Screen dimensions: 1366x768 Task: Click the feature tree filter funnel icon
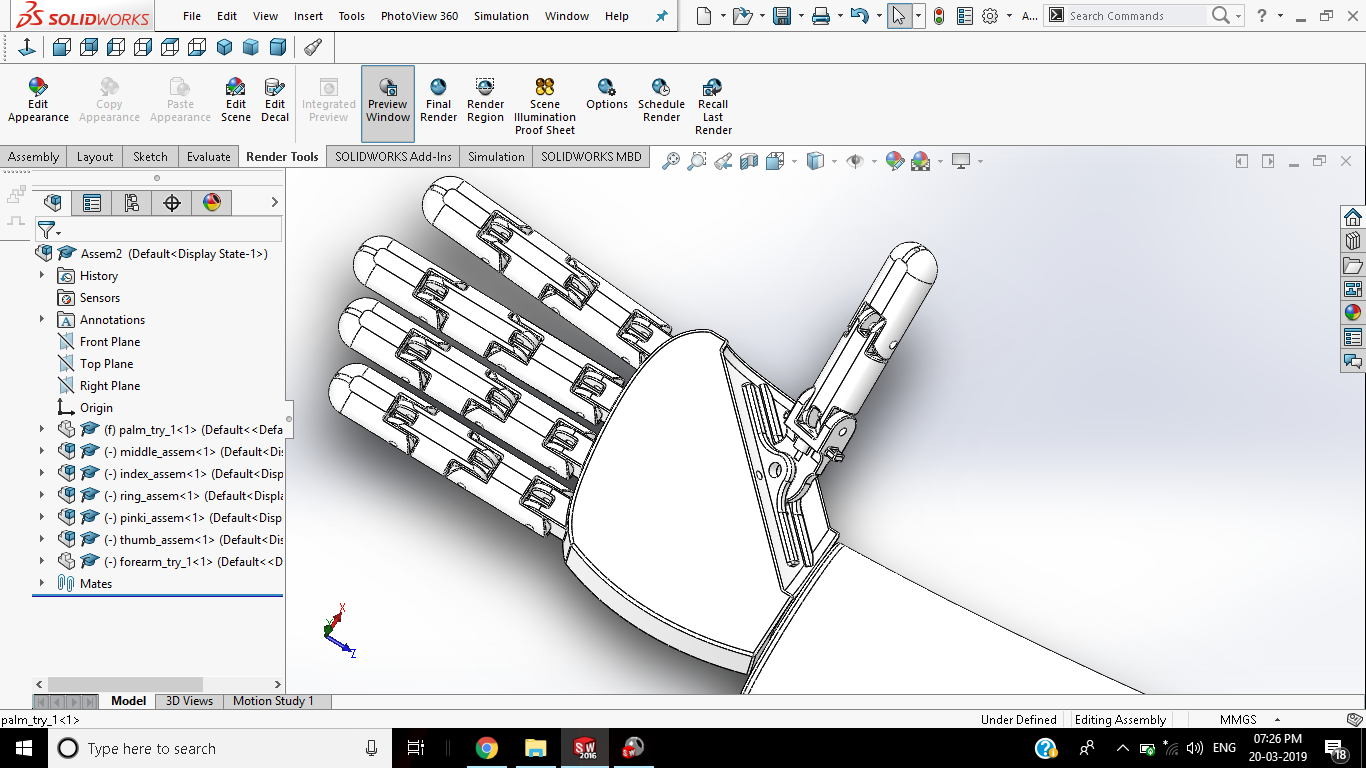(x=46, y=230)
